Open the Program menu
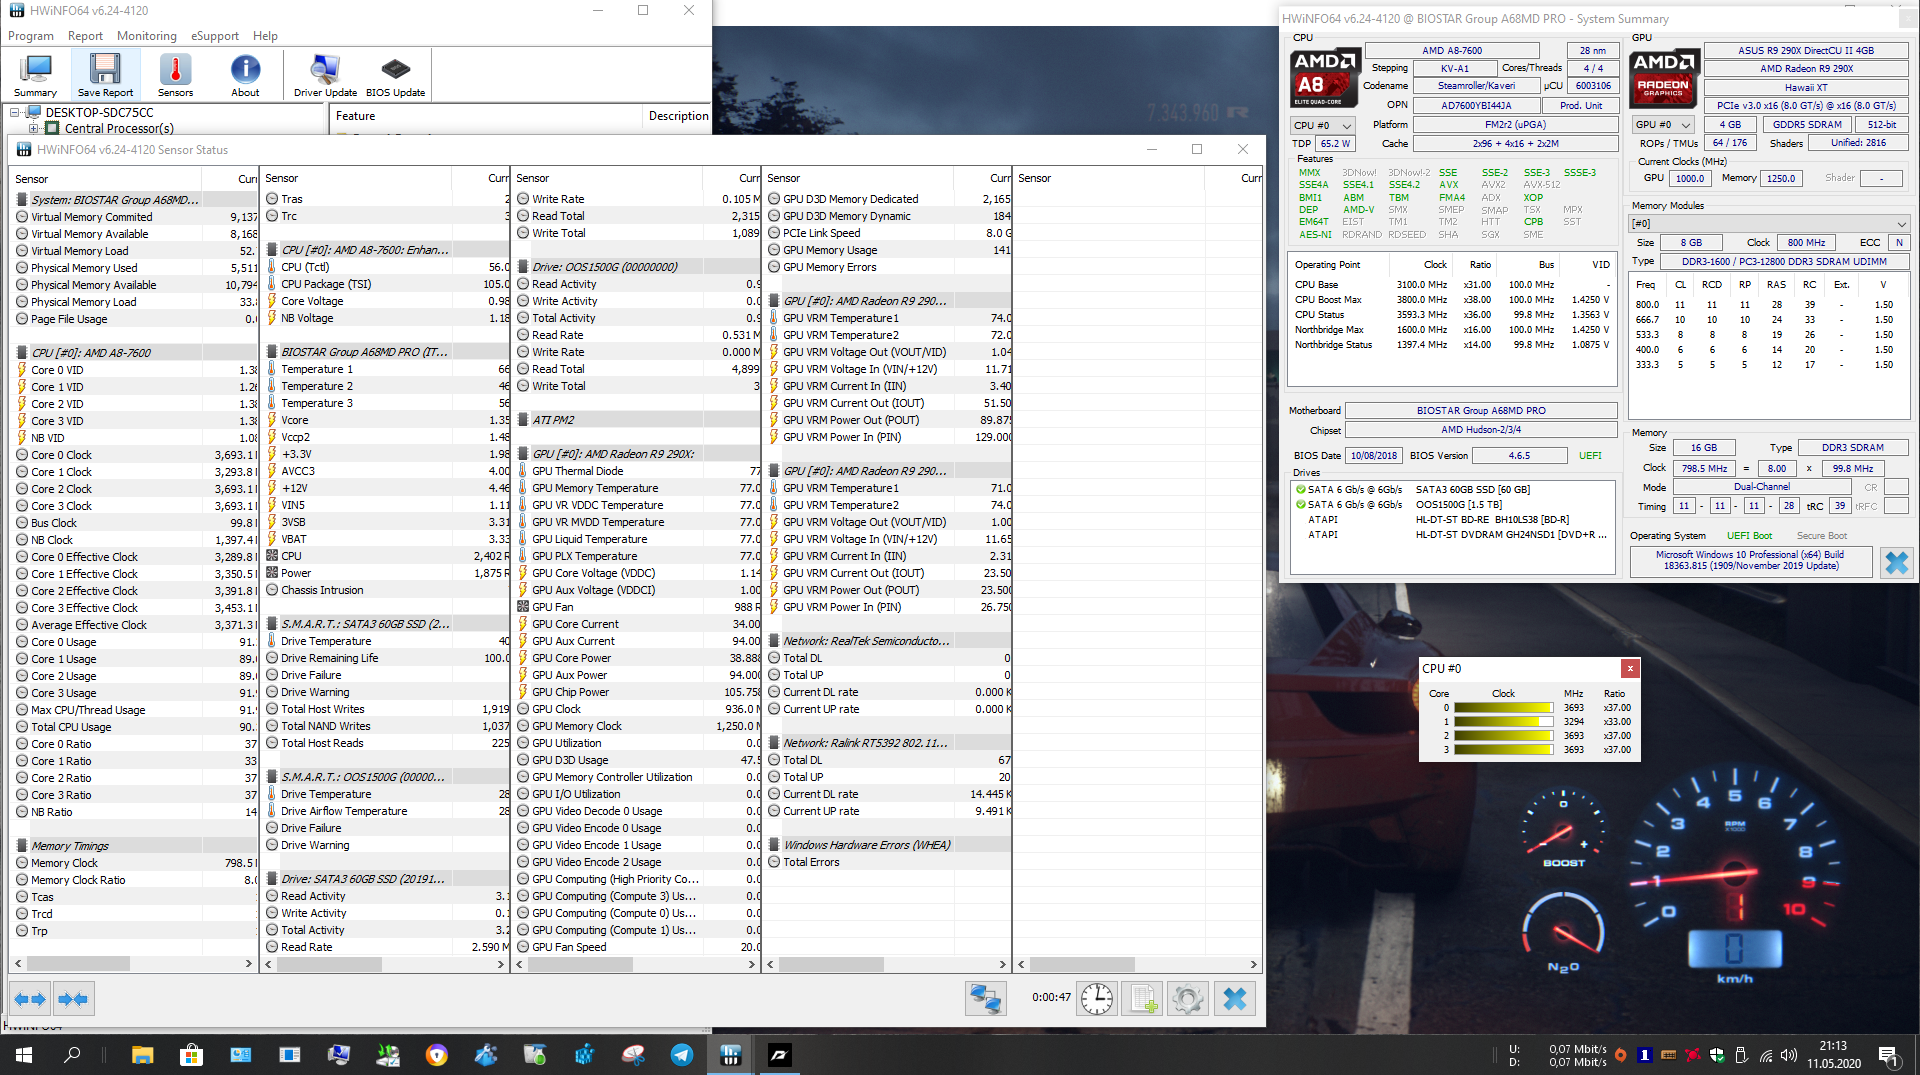The width and height of the screenshot is (1920, 1075). 31,36
